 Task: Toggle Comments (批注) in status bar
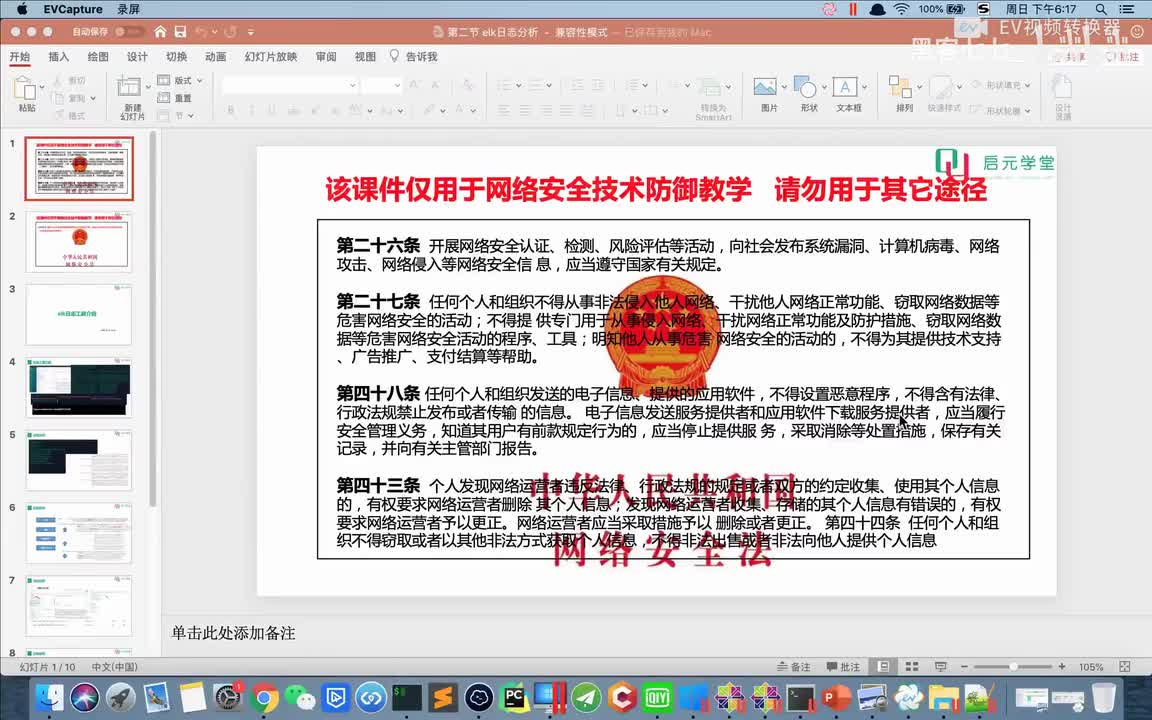[843, 666]
